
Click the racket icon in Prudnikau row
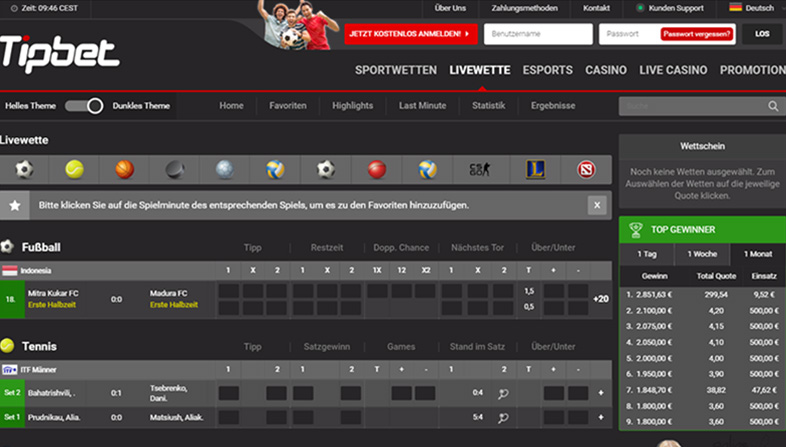pyautogui.click(x=503, y=417)
